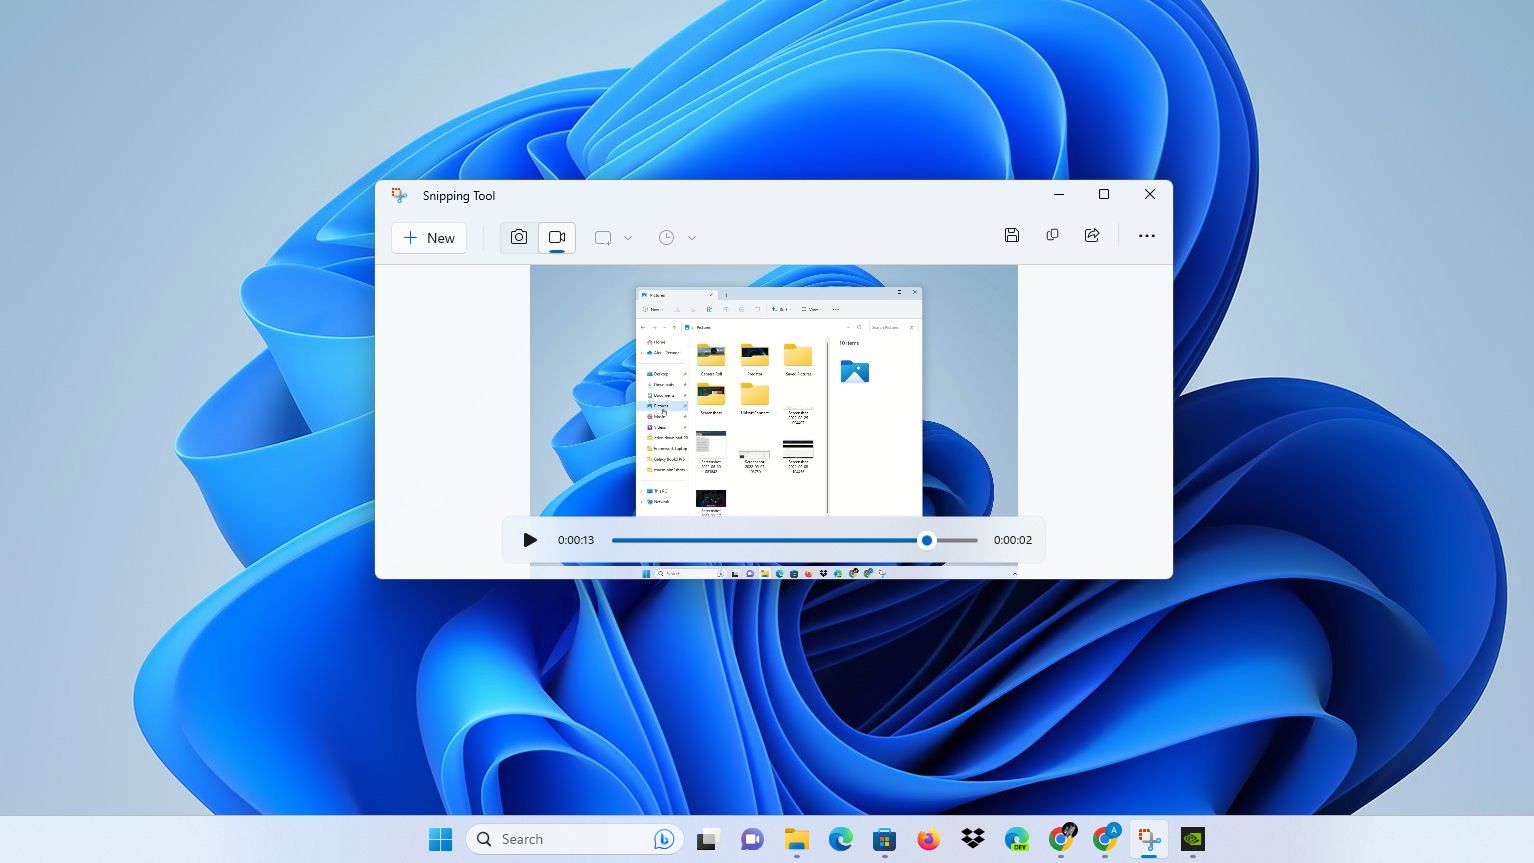Save the recording with the Save icon
1534x863 pixels.
pyautogui.click(x=1012, y=235)
